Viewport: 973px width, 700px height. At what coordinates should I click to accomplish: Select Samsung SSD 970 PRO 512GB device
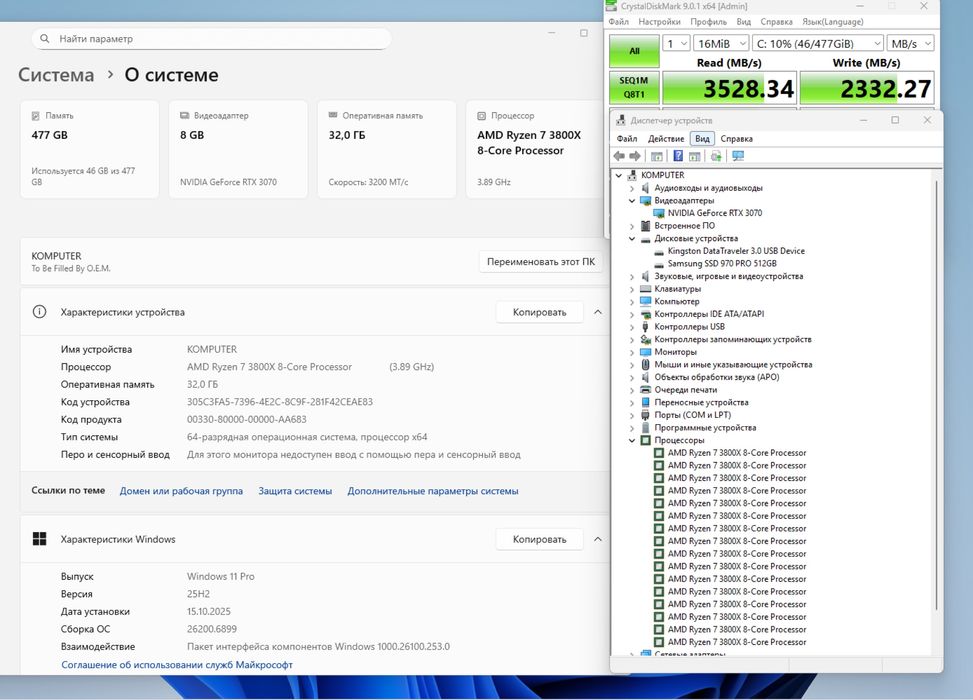coord(722,263)
